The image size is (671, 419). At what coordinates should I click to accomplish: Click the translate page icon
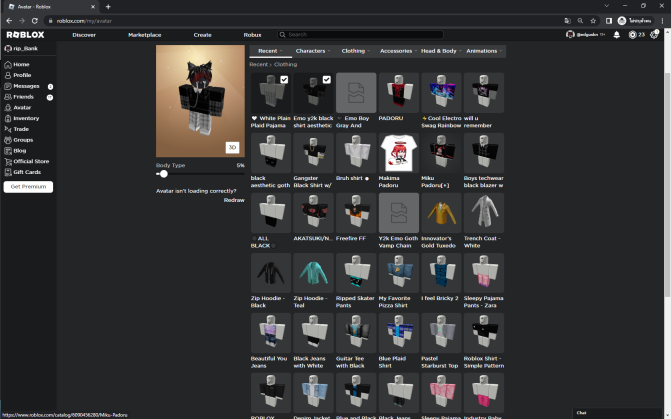point(567,21)
